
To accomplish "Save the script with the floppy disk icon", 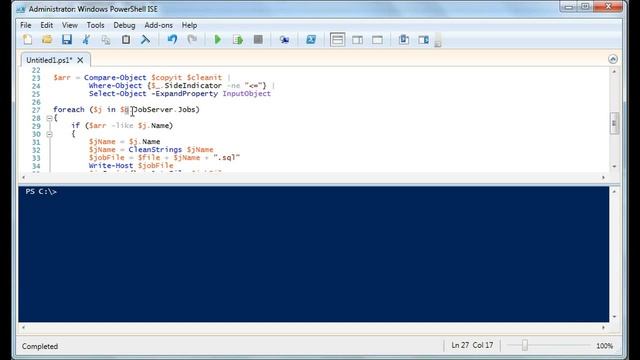I will click(67, 40).
